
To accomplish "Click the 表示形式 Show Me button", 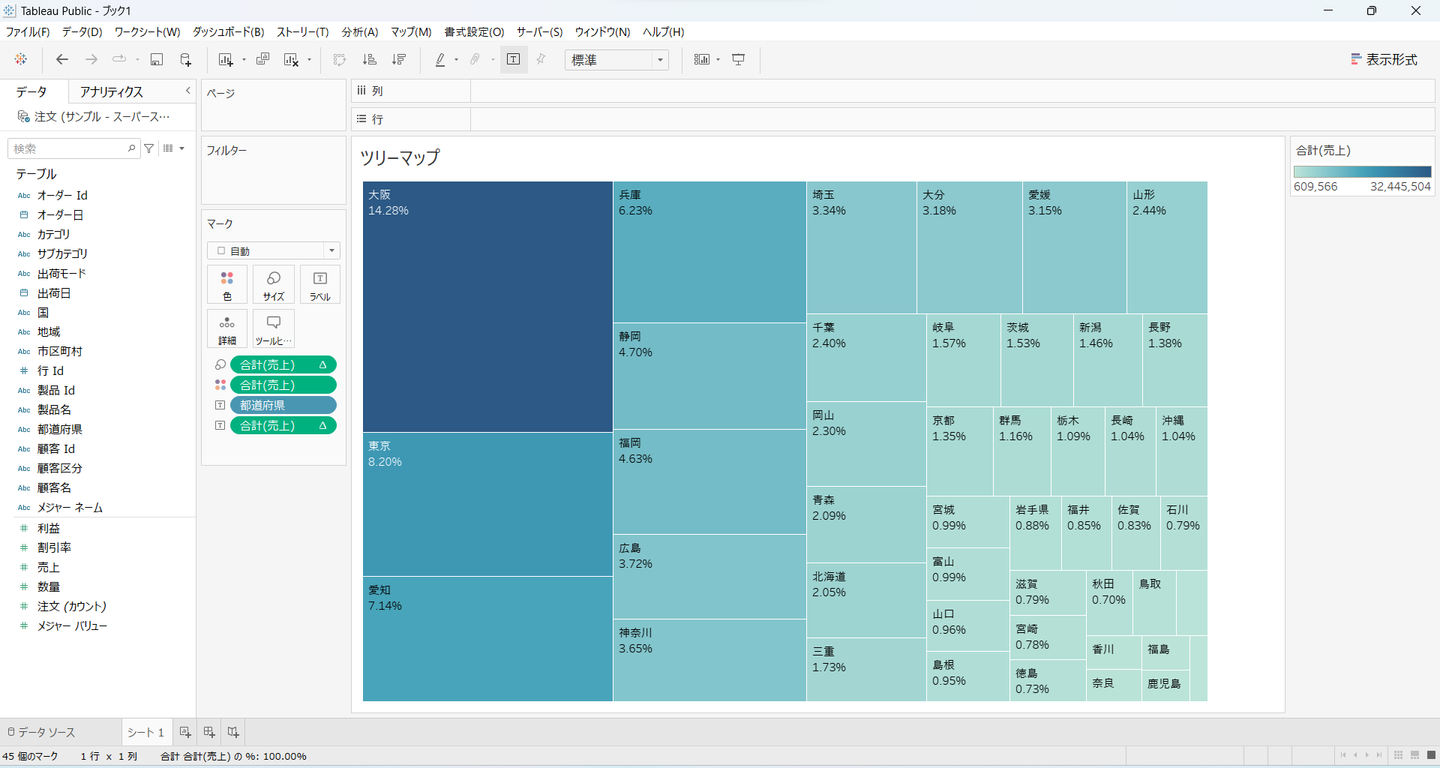I will (x=1384, y=60).
